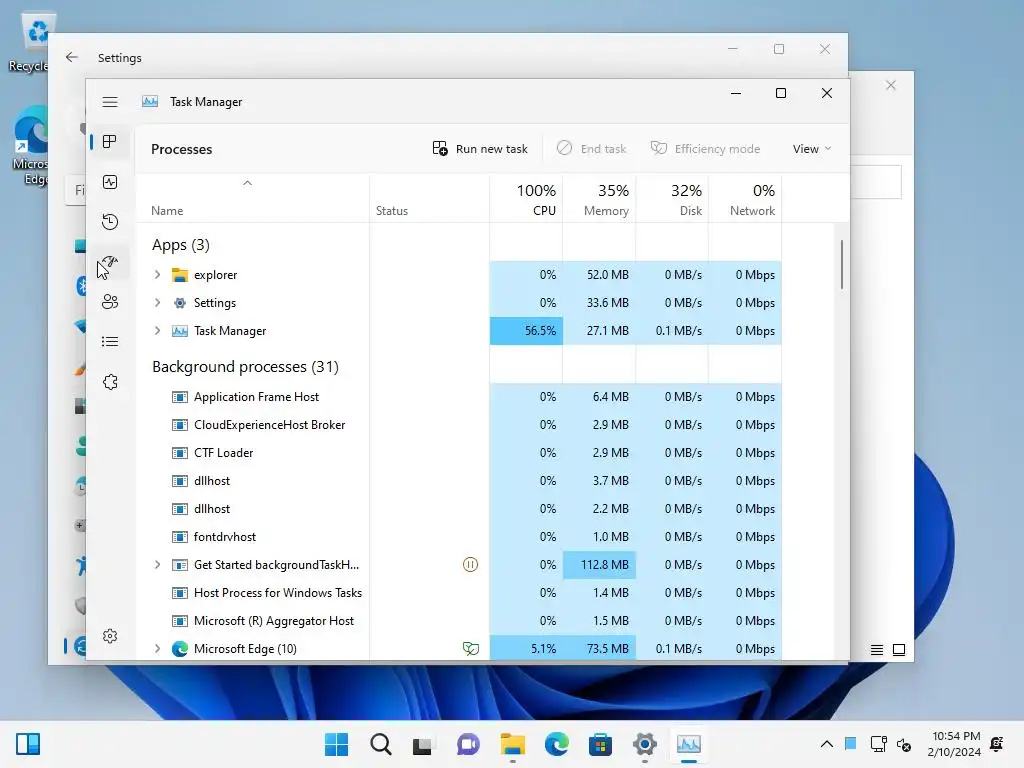Select the explorer process row
1024x768 pixels.
(x=458, y=275)
